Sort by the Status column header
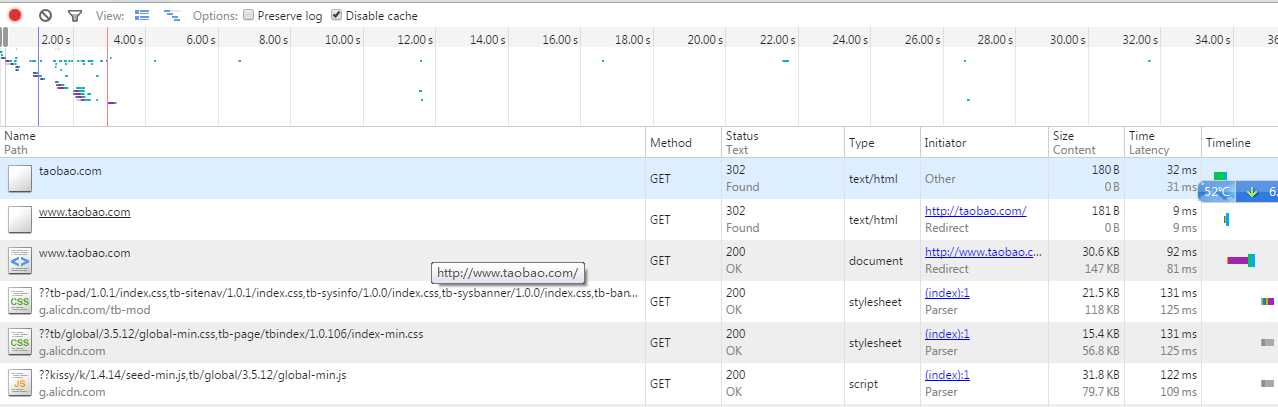The image size is (1278, 407). [x=783, y=142]
